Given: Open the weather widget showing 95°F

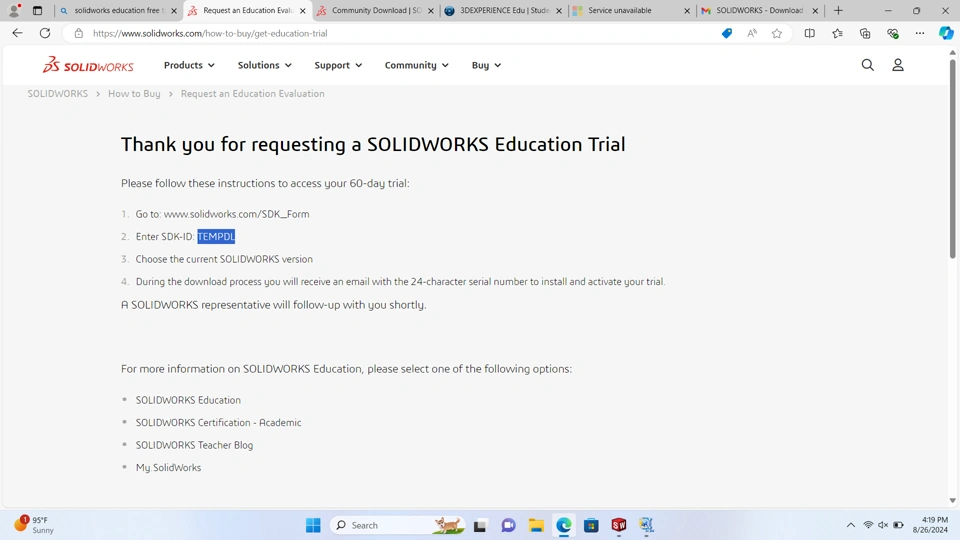Looking at the screenshot, I should tap(35, 525).
